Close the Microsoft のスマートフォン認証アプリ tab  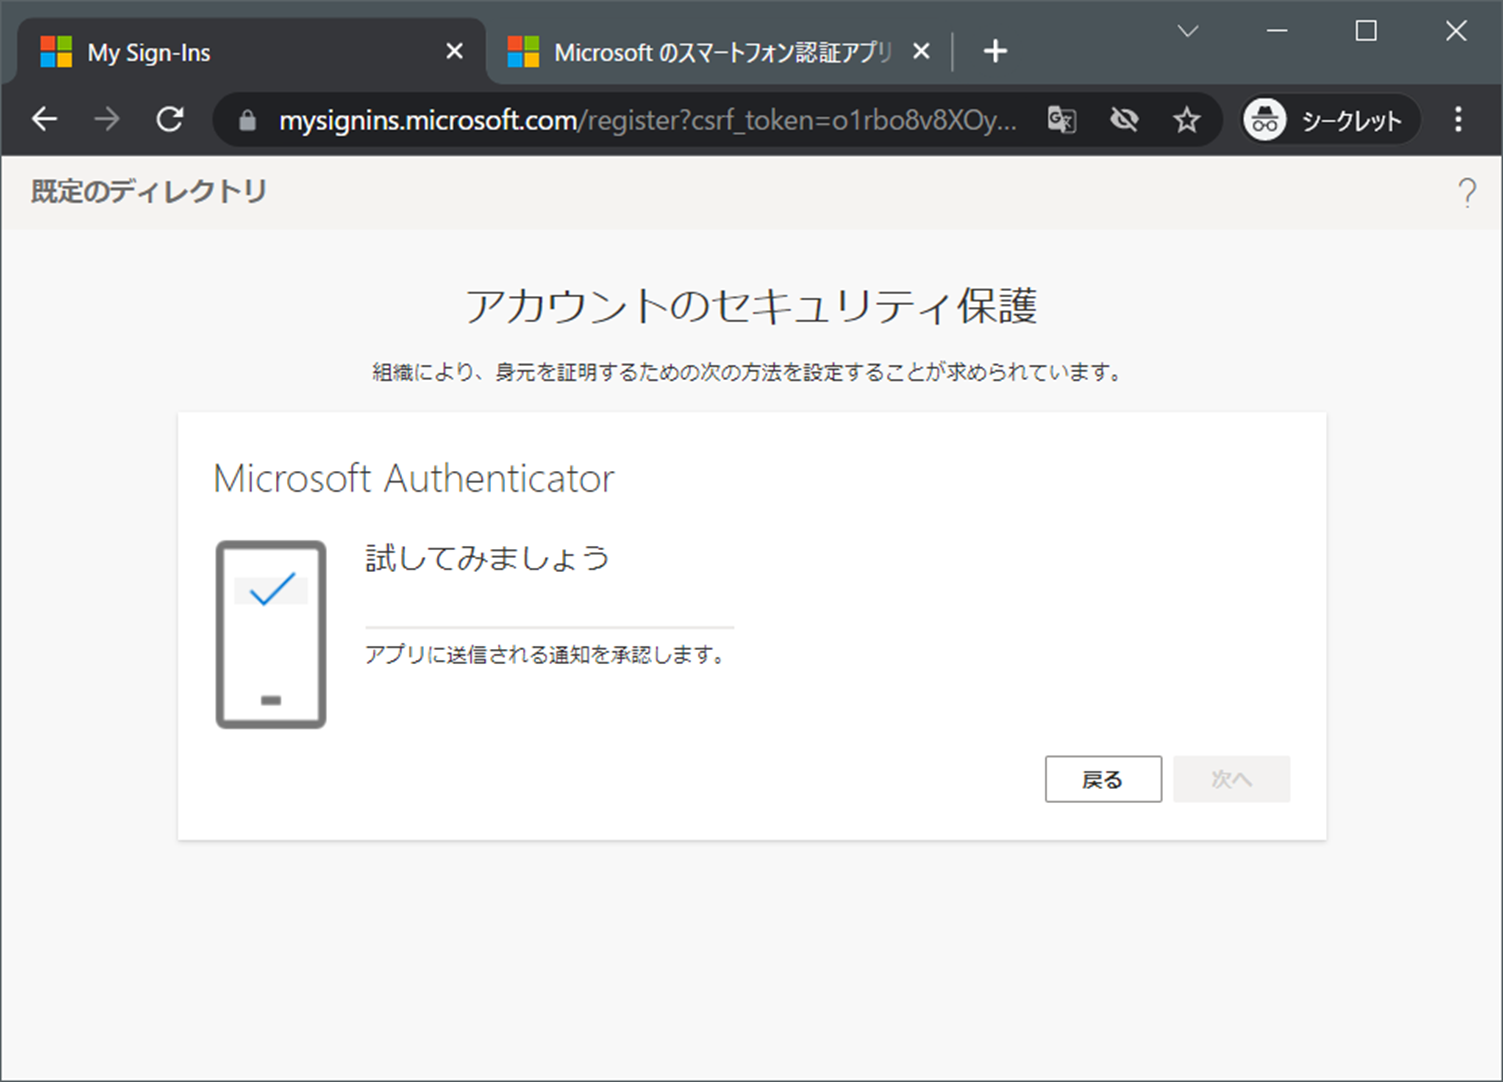pos(921,51)
